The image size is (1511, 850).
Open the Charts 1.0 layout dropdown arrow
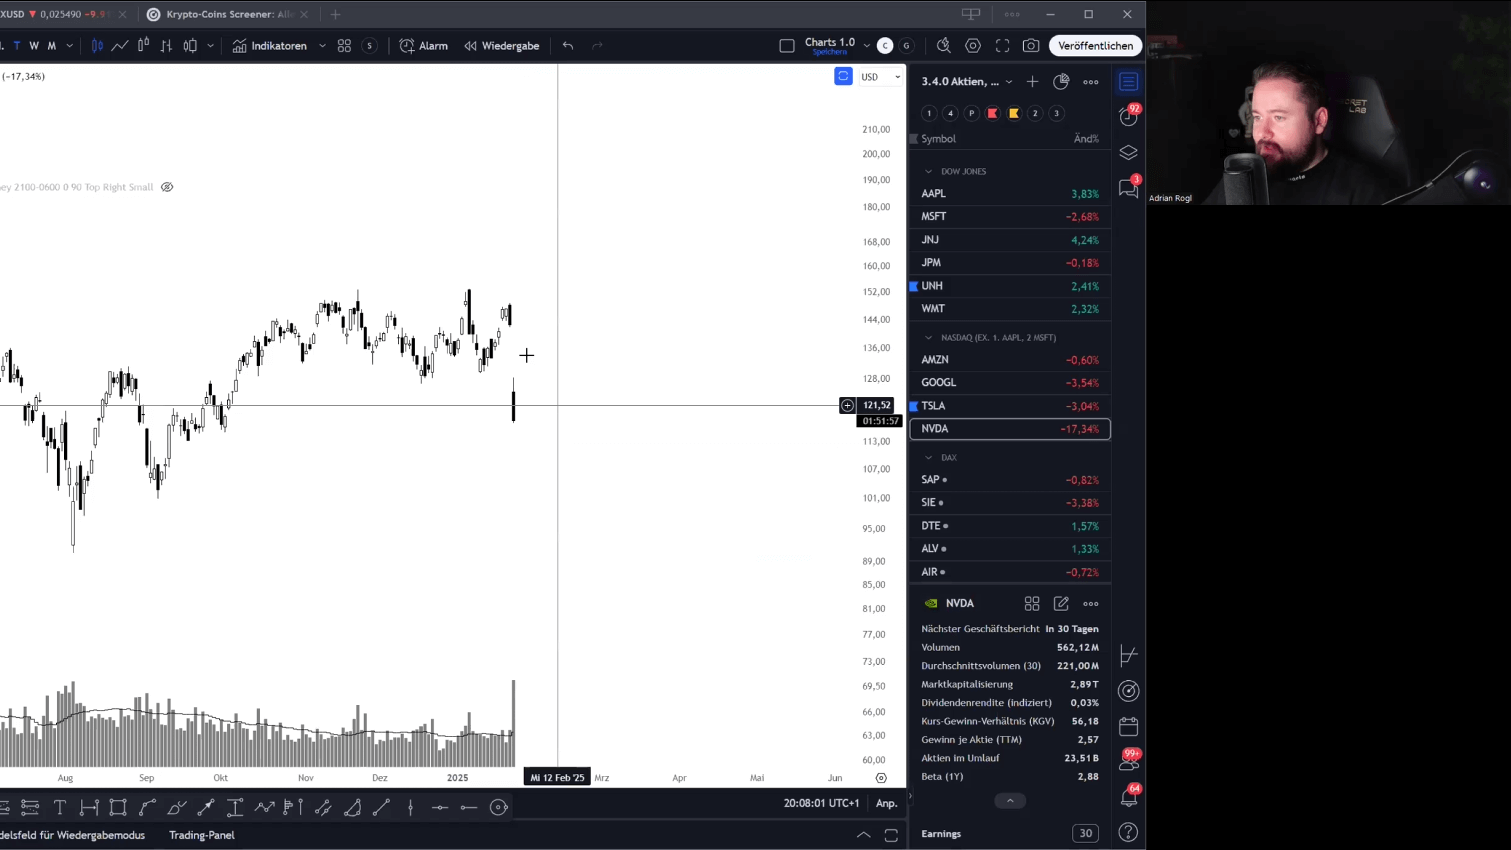click(866, 46)
